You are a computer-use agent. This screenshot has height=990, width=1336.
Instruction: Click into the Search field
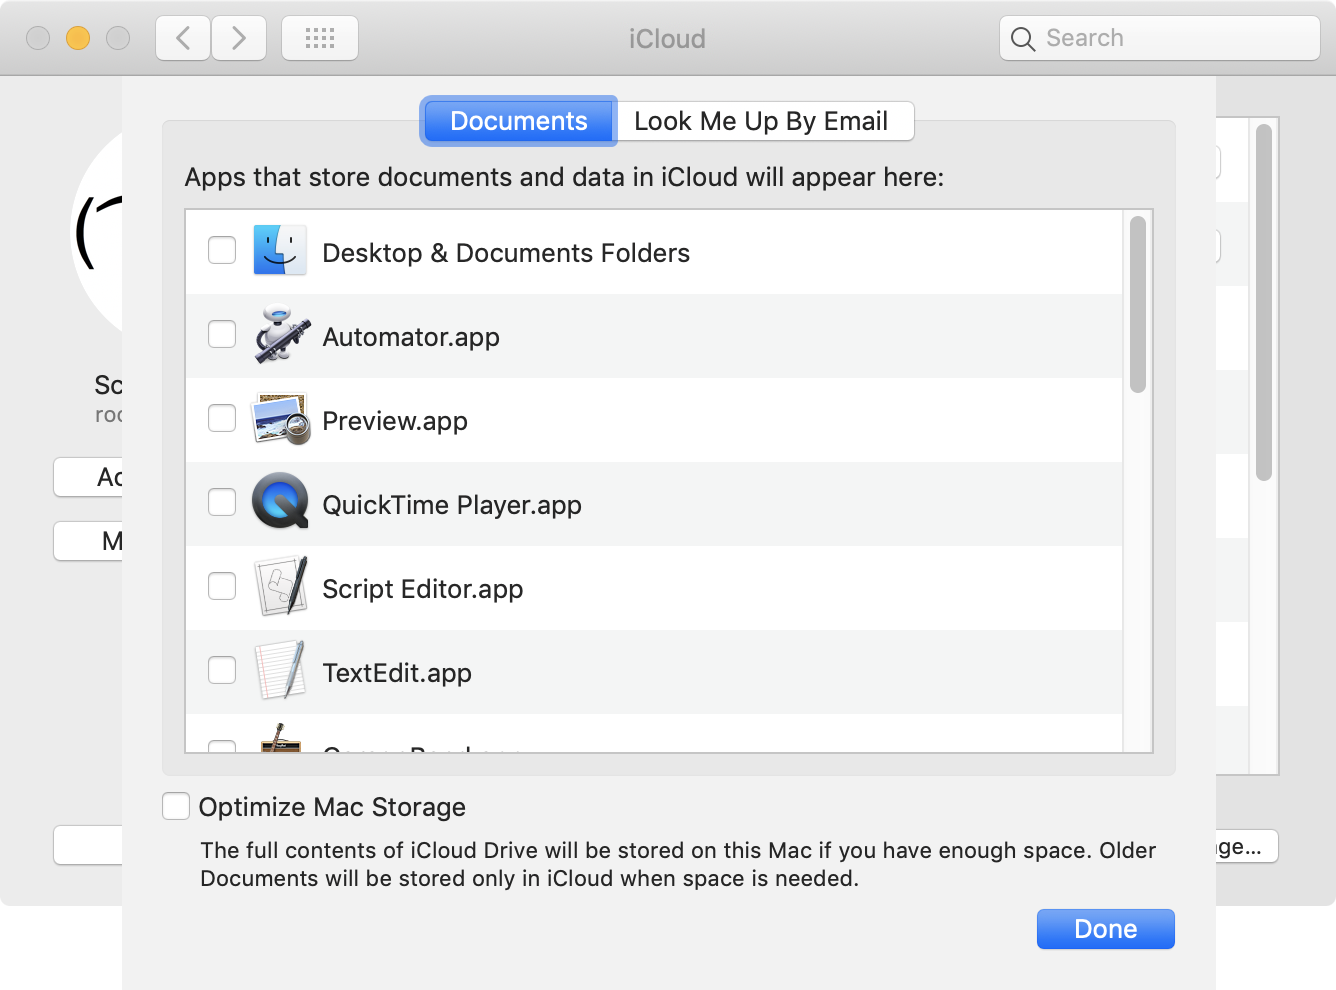click(1160, 38)
